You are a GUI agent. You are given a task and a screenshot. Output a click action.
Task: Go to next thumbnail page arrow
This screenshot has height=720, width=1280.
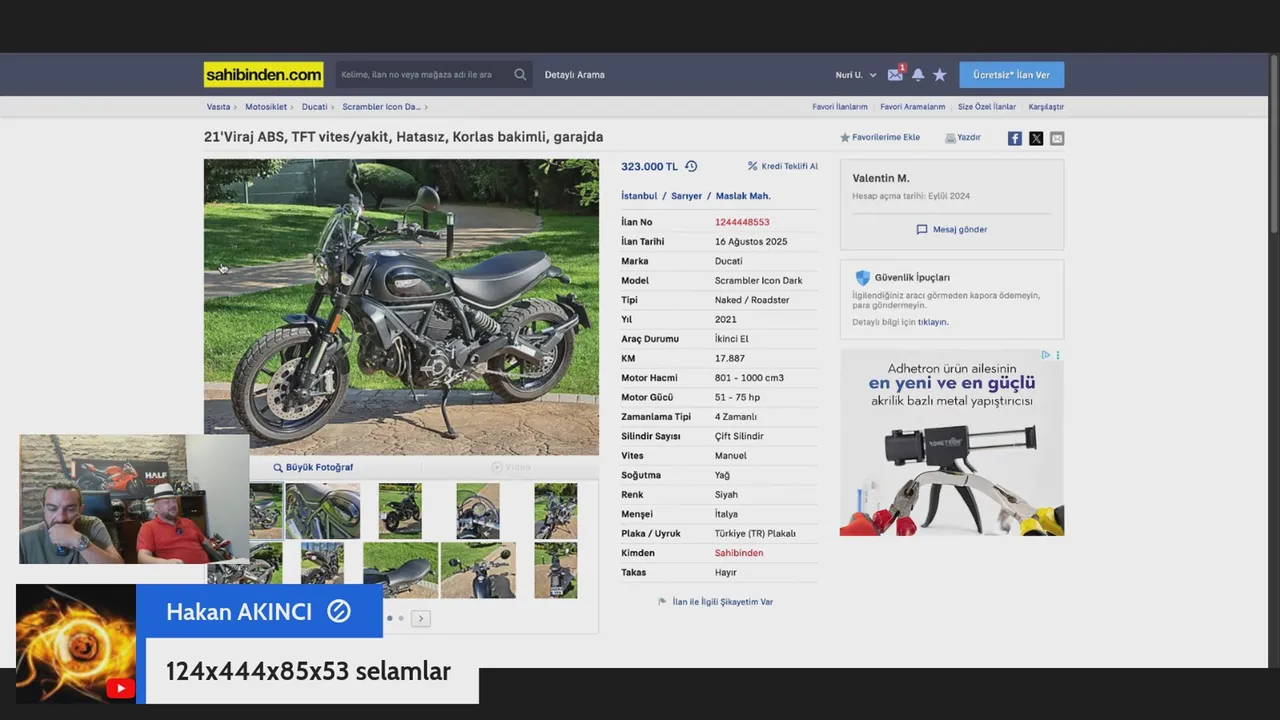[x=421, y=618]
